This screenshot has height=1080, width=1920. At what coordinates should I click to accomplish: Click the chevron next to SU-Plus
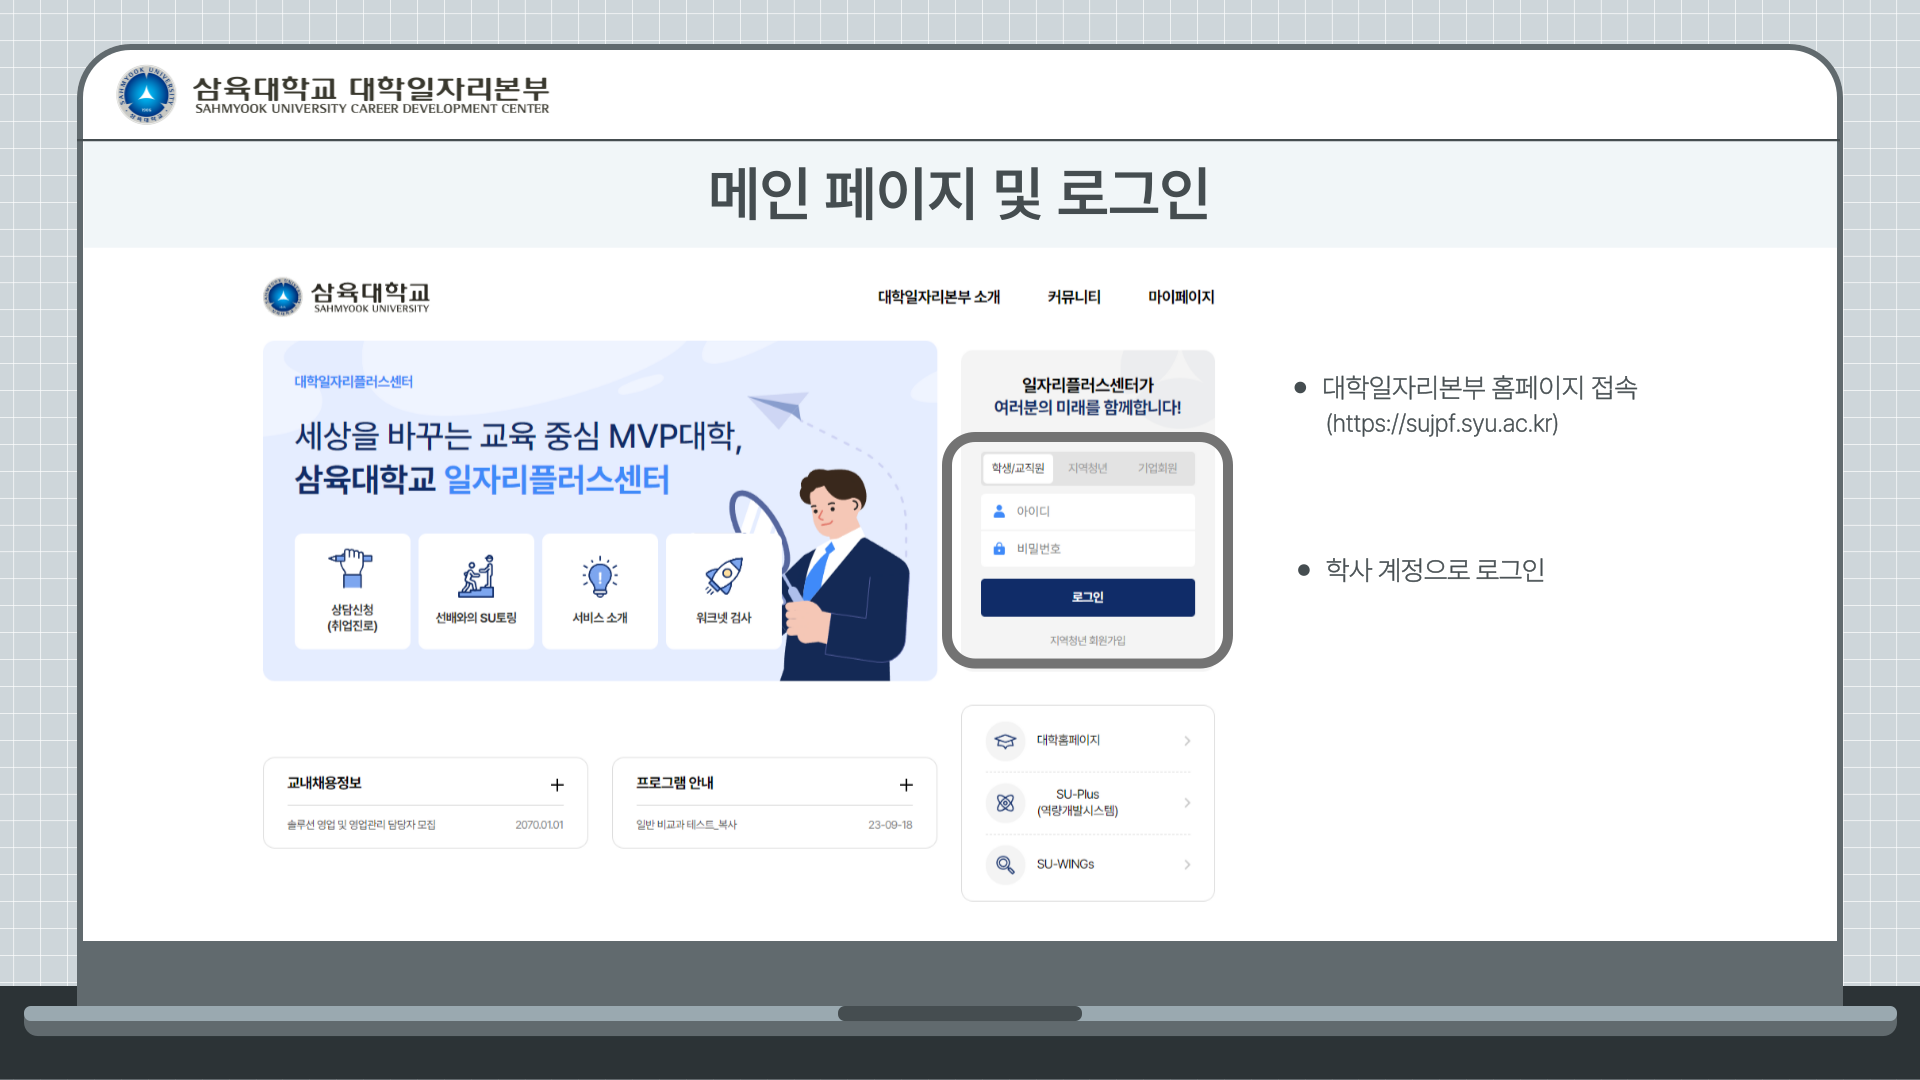[1187, 803]
